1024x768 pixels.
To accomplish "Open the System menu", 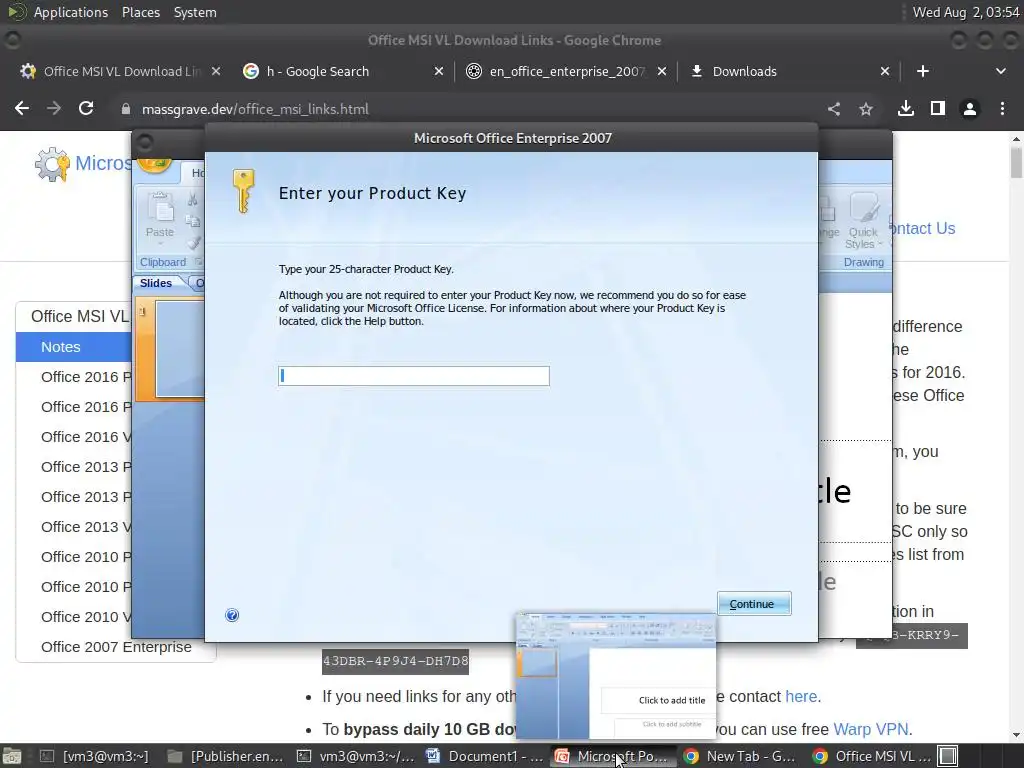I will pos(195,12).
